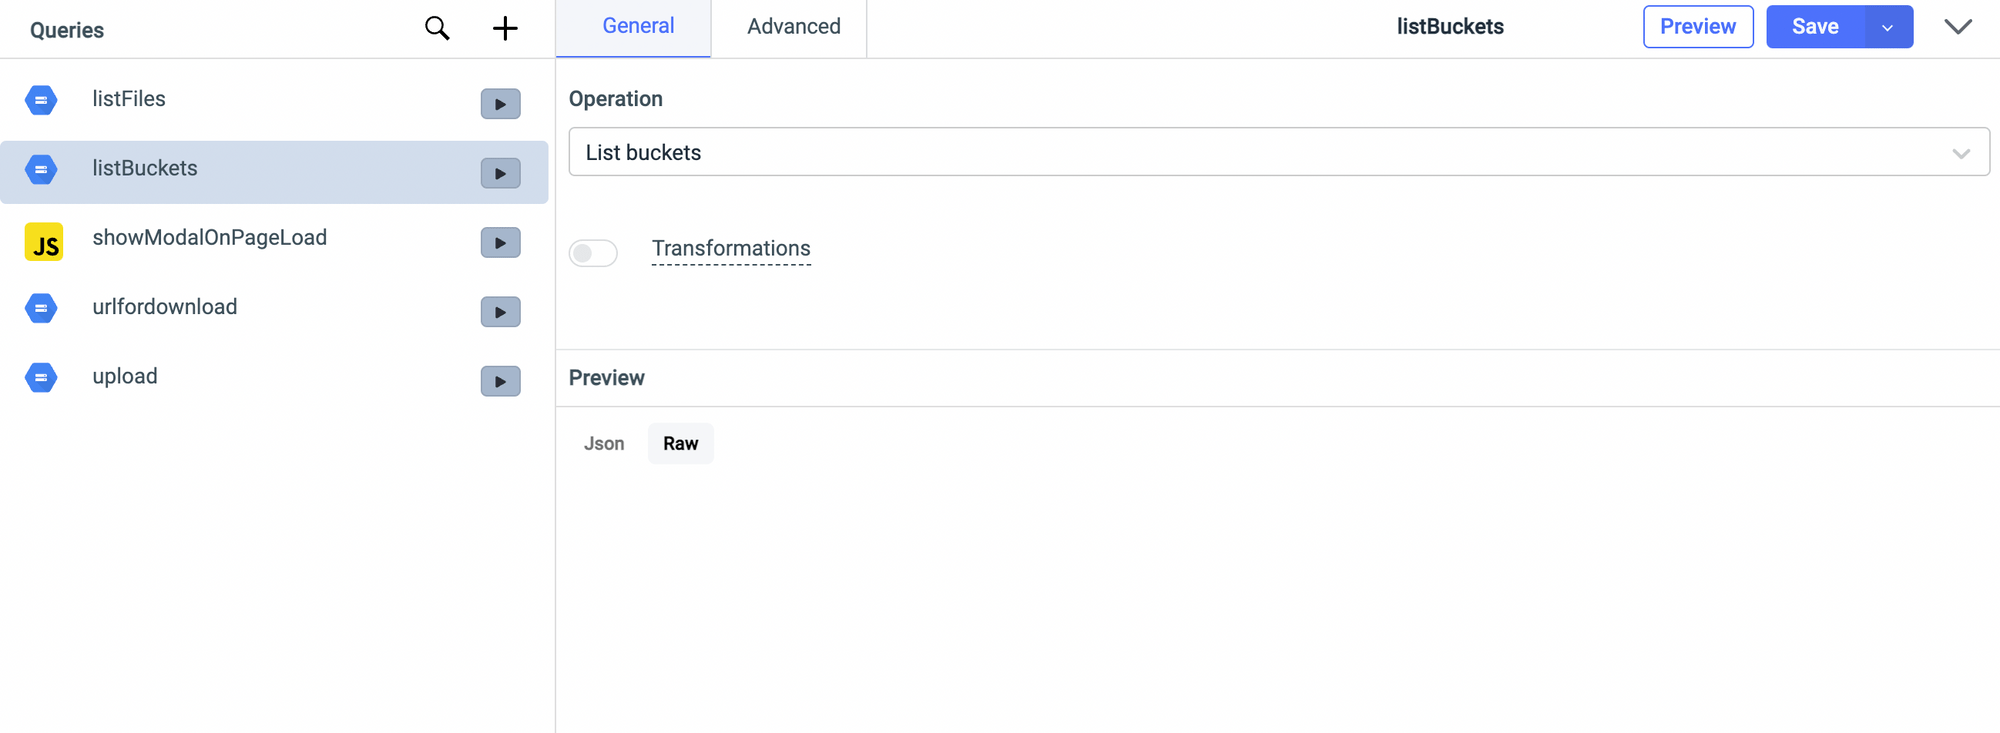Screen dimensions: 2000x733
Task: Run the showModalOnPageLoad query
Action: [500, 243]
